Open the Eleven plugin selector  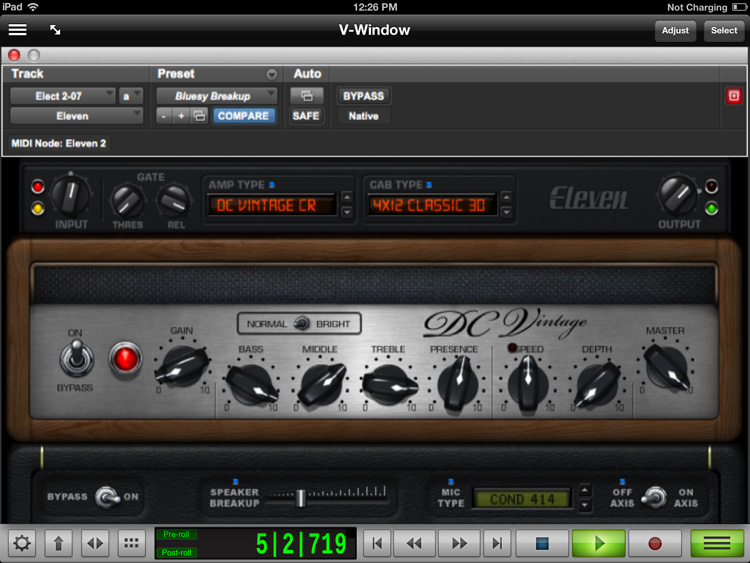pyautogui.click(x=77, y=116)
